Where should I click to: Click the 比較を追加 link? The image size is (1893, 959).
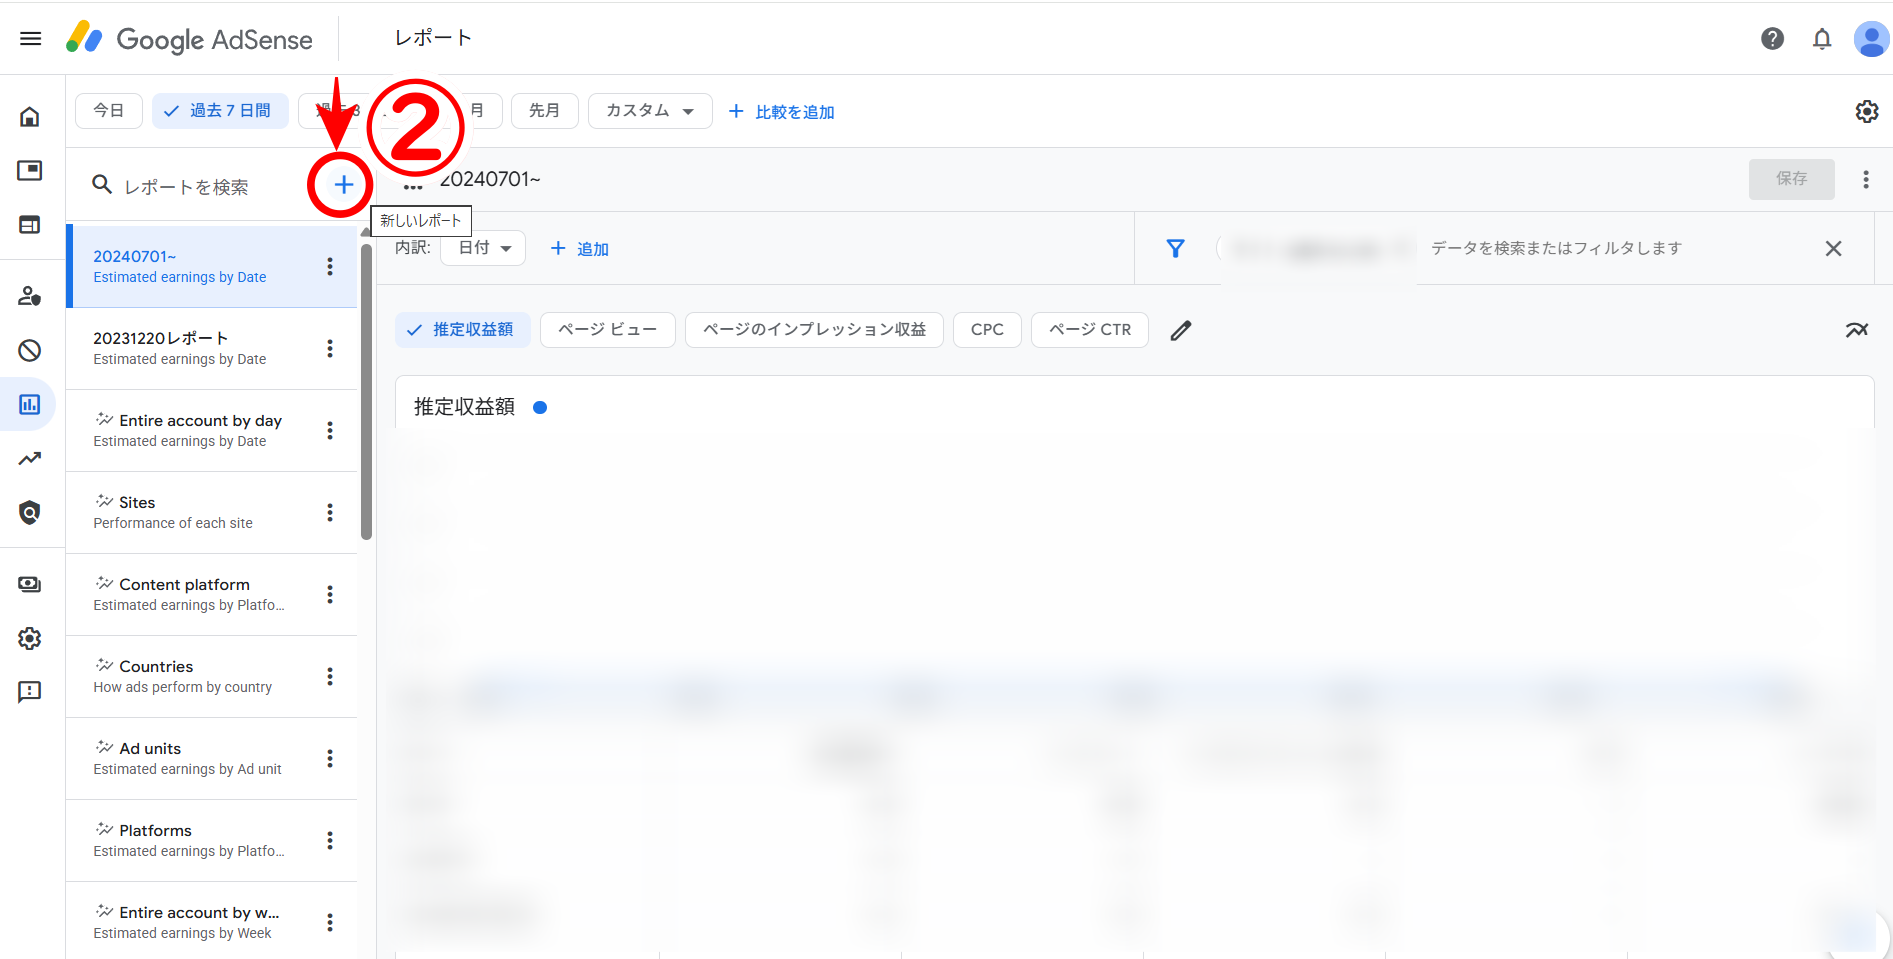[782, 112]
